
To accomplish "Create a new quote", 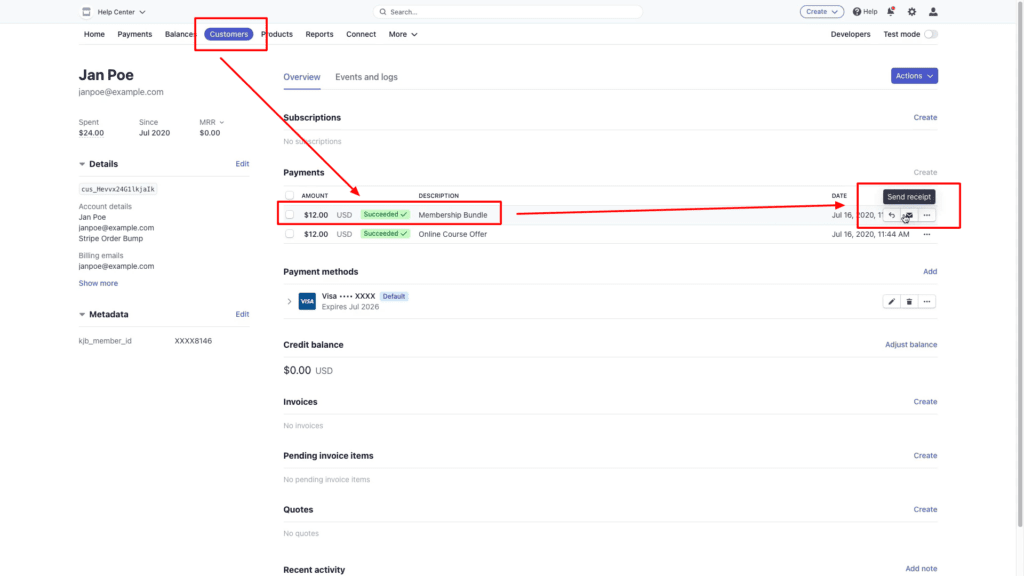I will coord(925,509).
